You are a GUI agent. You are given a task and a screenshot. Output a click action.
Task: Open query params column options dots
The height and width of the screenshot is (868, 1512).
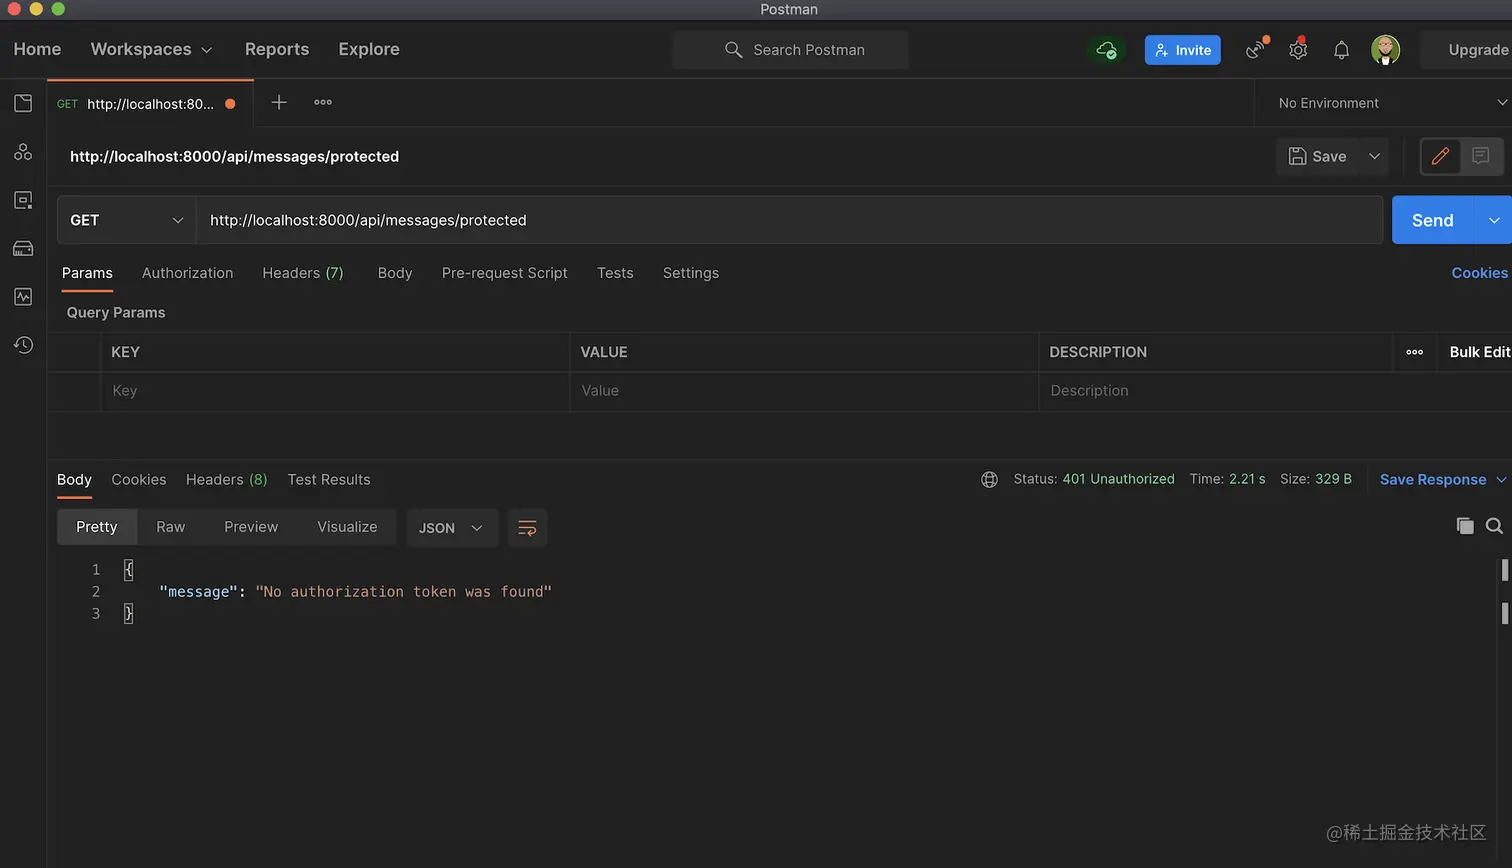(1414, 352)
